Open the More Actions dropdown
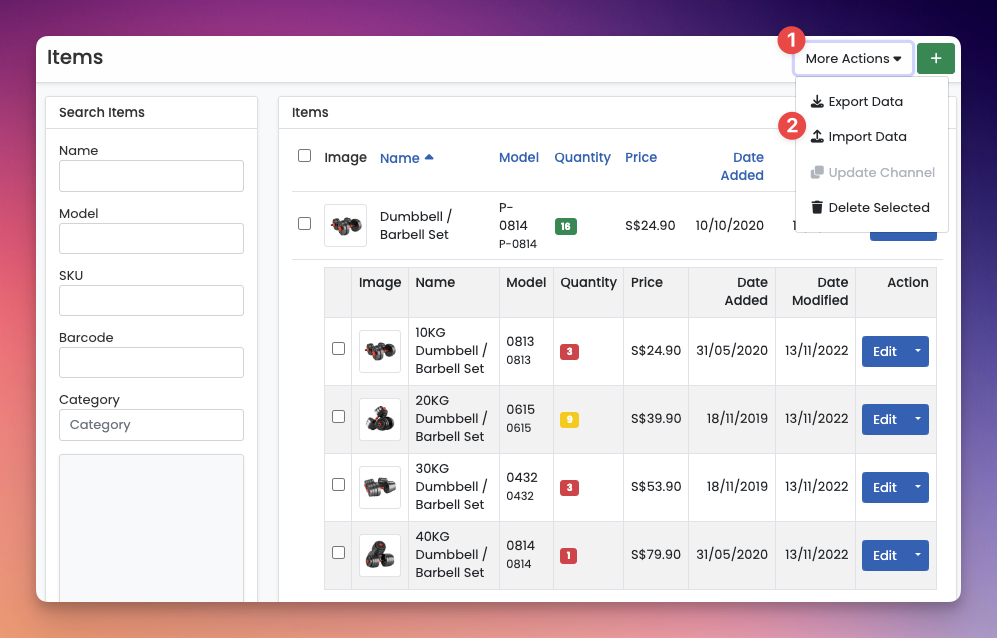Screen dimensions: 997x638 point(853,59)
